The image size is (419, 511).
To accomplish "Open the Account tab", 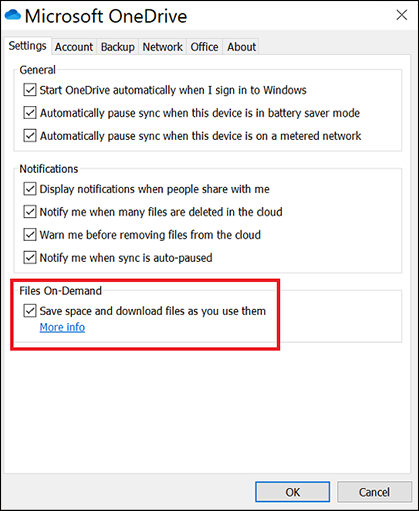I will [74, 47].
